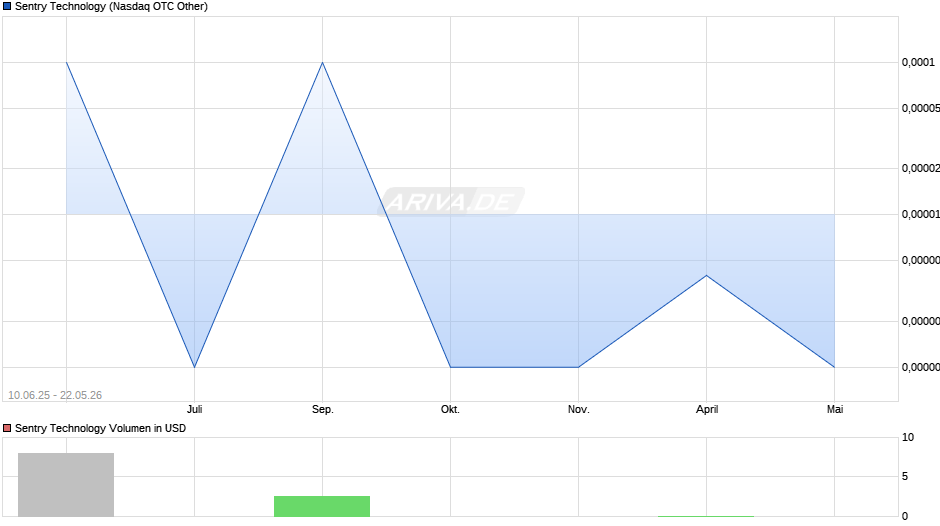Click the Mai x-axis label
The image size is (940, 526).
point(834,409)
